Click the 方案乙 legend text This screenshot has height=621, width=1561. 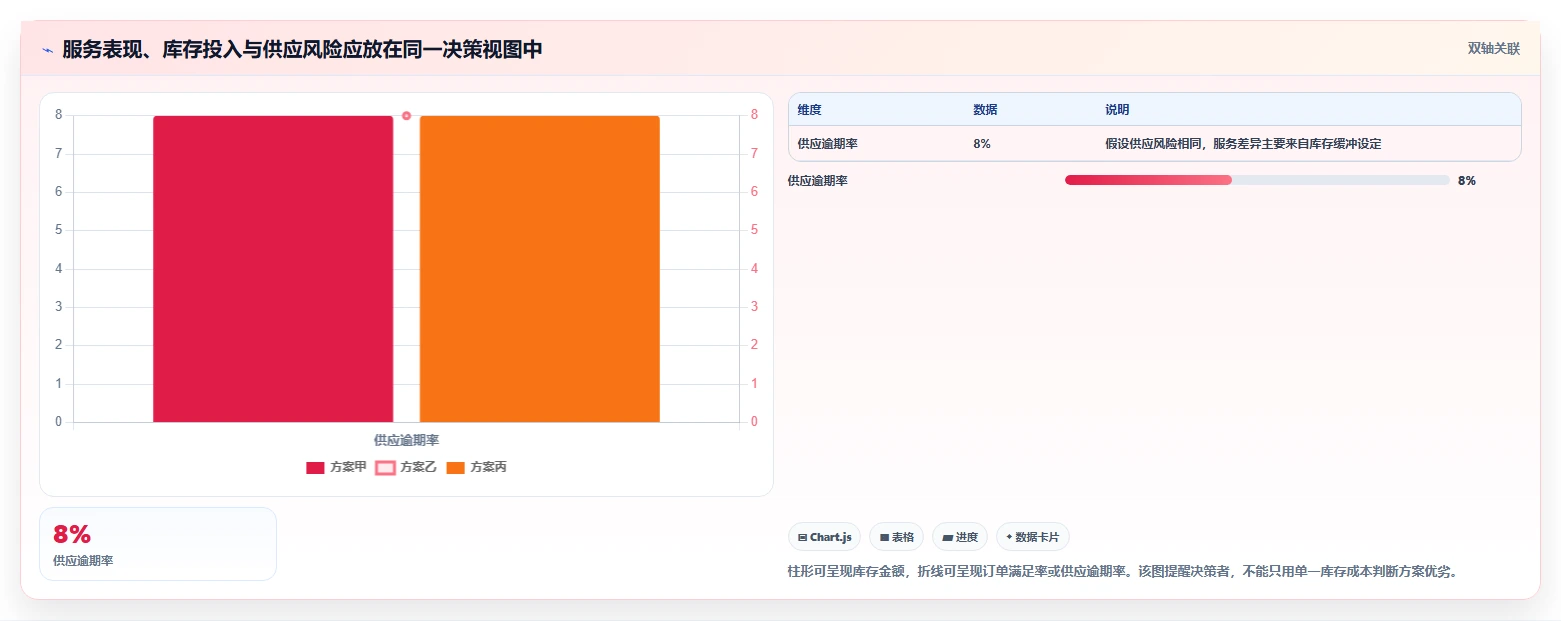[418, 468]
